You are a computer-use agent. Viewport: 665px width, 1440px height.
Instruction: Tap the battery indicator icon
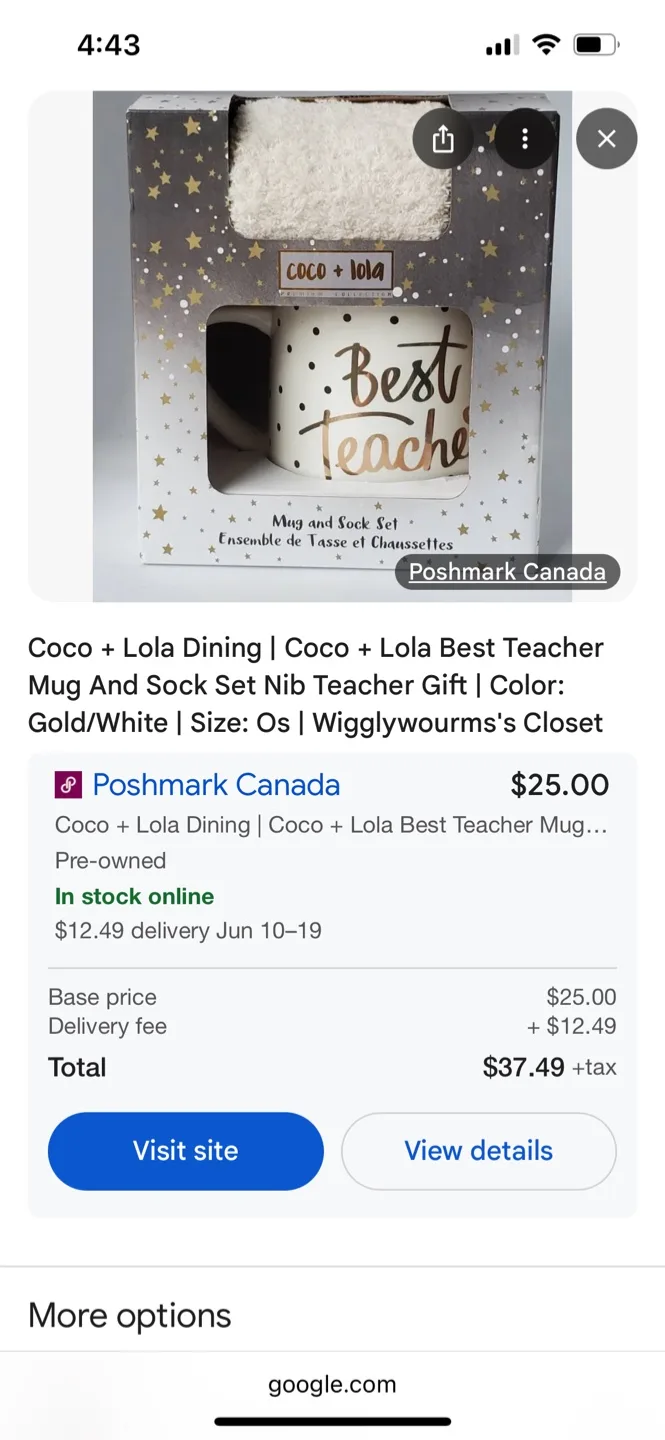click(x=595, y=44)
